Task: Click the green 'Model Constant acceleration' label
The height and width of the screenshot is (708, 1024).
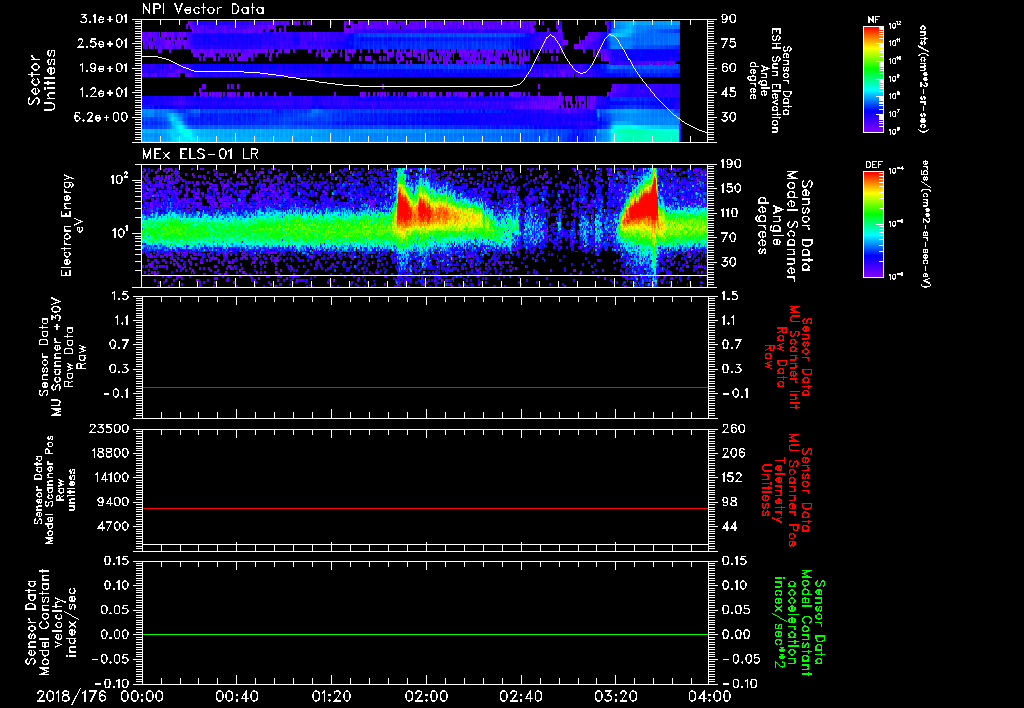Action: 798,624
